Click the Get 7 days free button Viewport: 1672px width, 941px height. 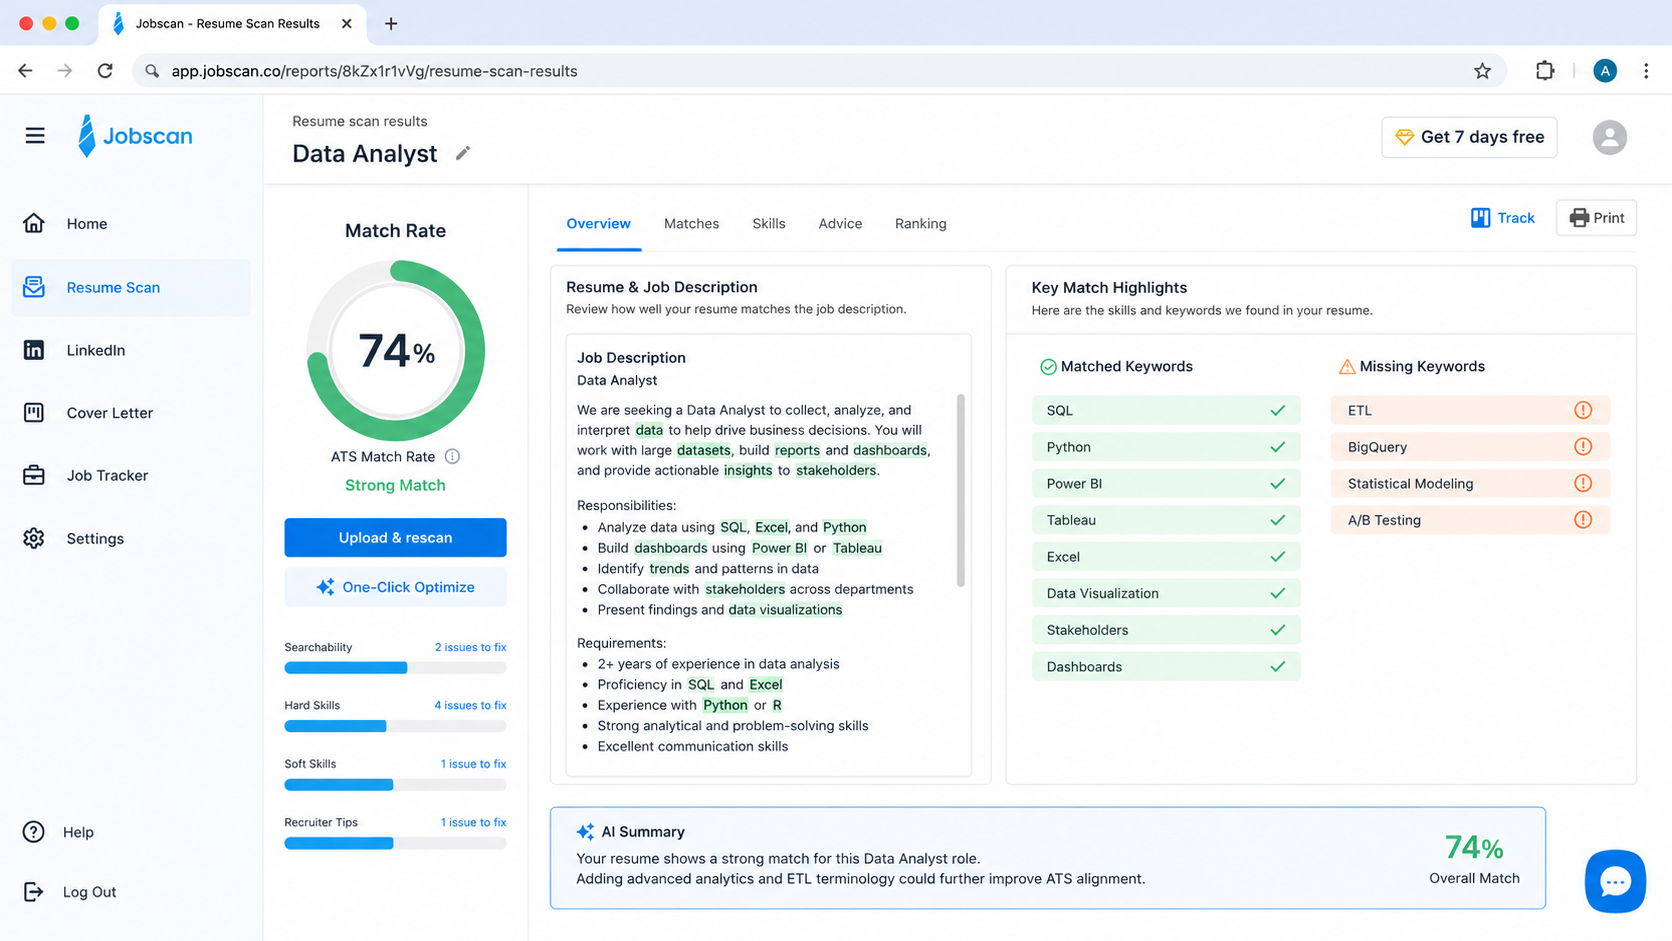pyautogui.click(x=1469, y=137)
